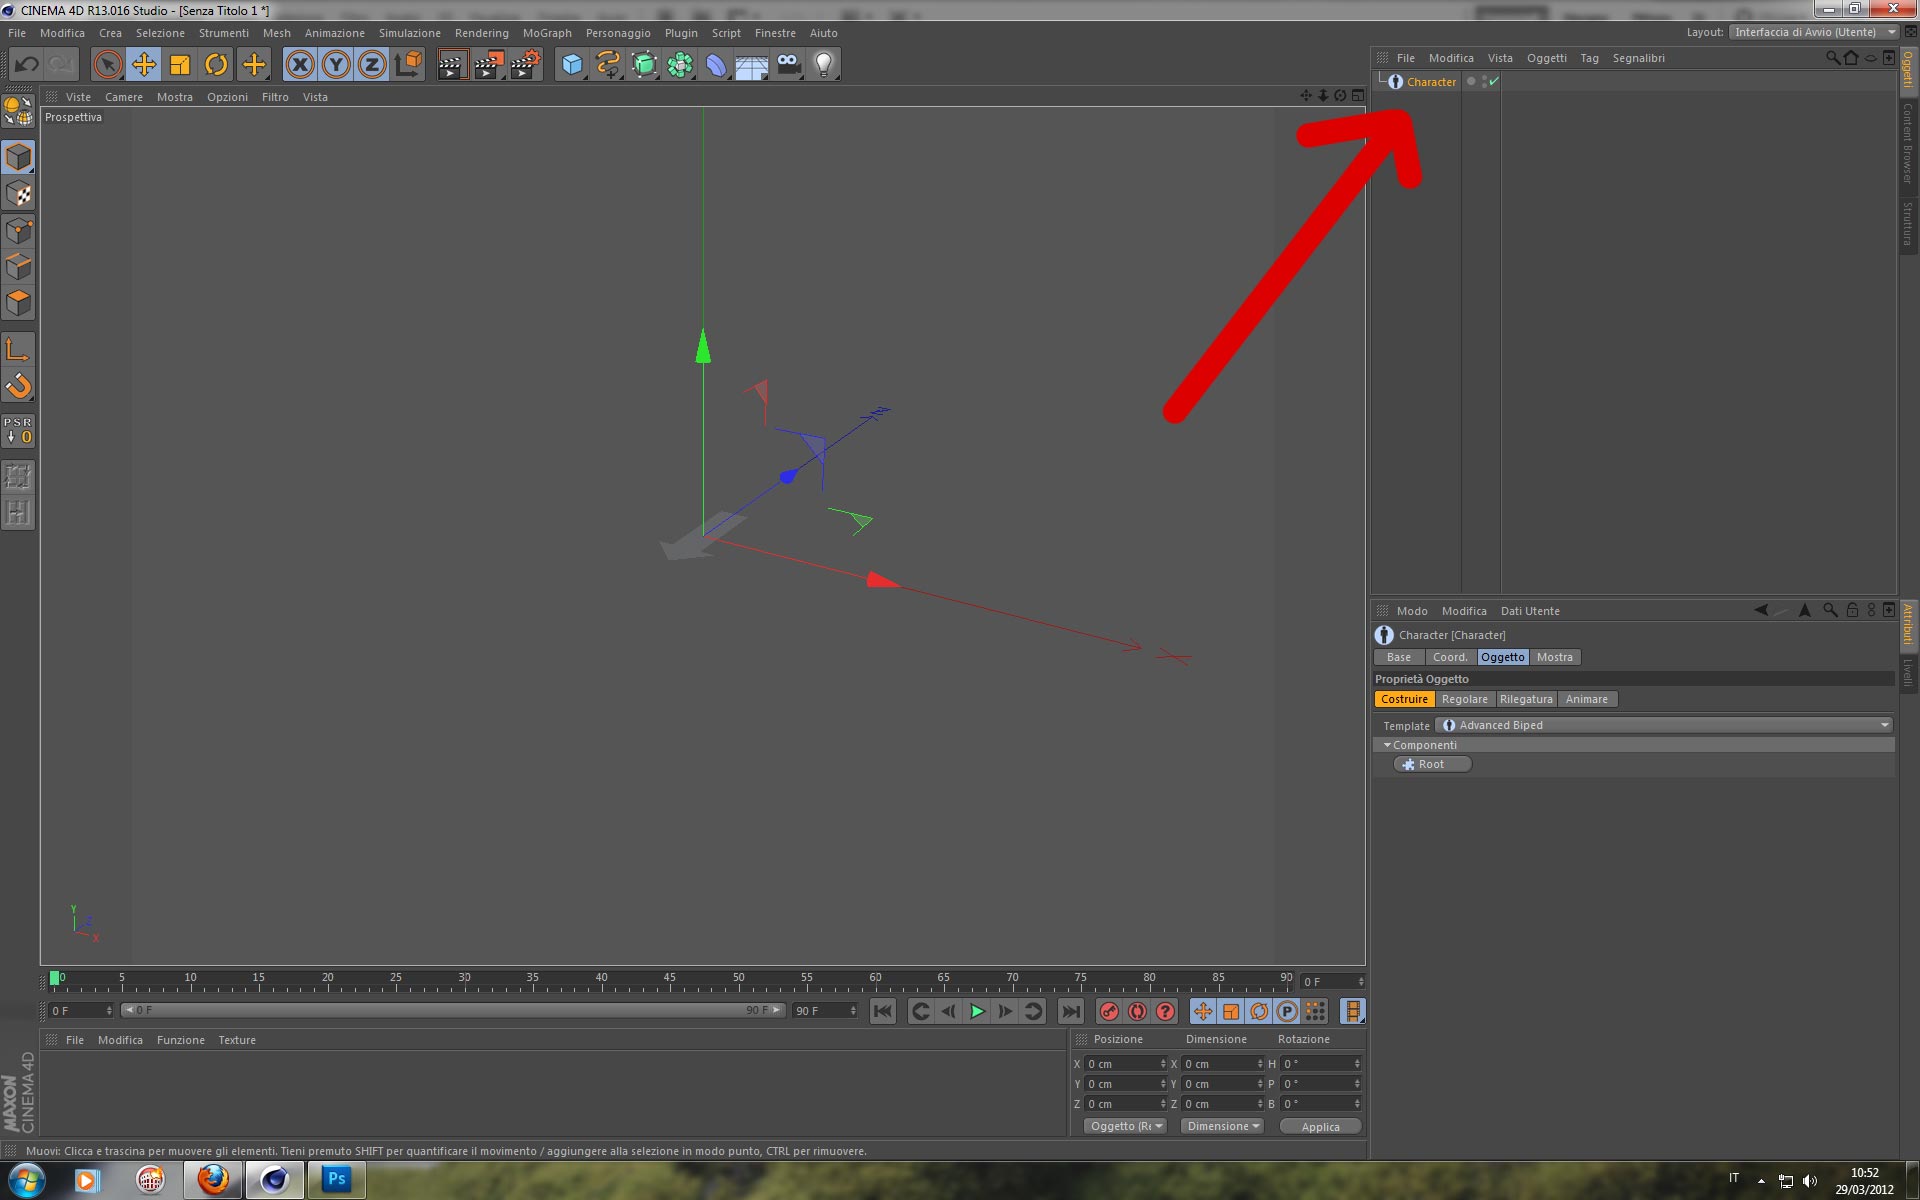
Task: Open the Template Advanced Biped dropdown
Action: [x=1665, y=725]
